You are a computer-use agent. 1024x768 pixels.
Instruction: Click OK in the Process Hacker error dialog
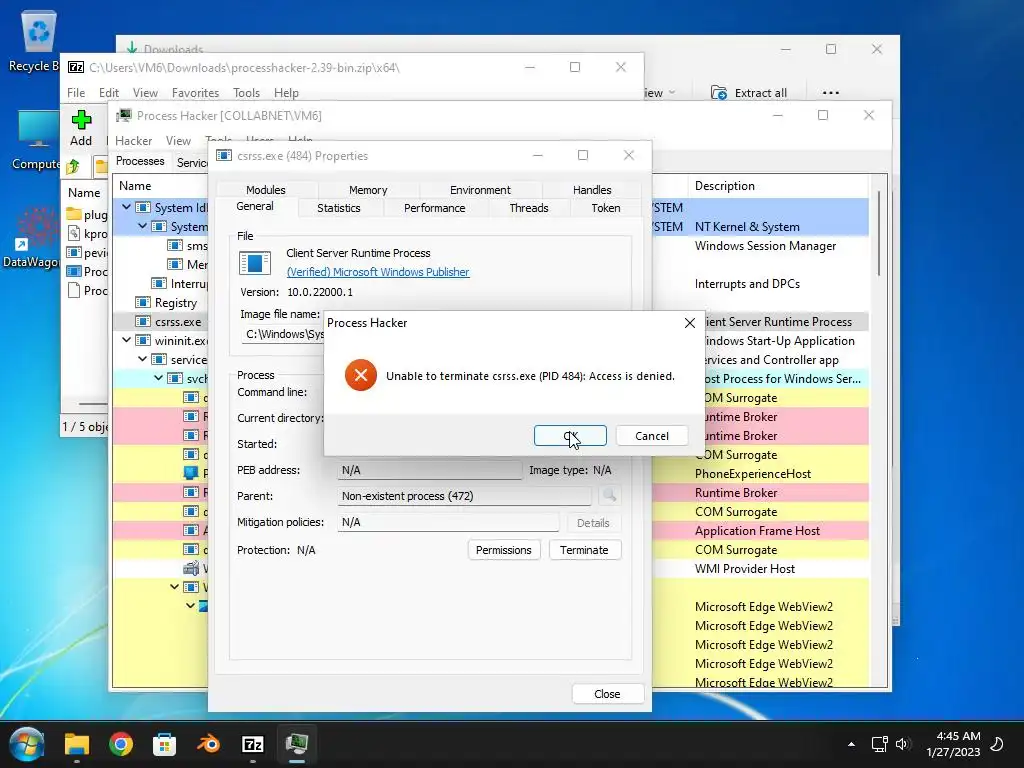[570, 436]
